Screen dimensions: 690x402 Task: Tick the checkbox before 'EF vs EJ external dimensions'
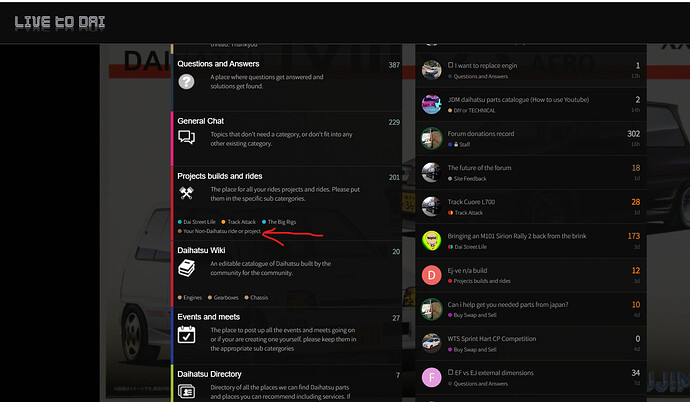(450, 372)
